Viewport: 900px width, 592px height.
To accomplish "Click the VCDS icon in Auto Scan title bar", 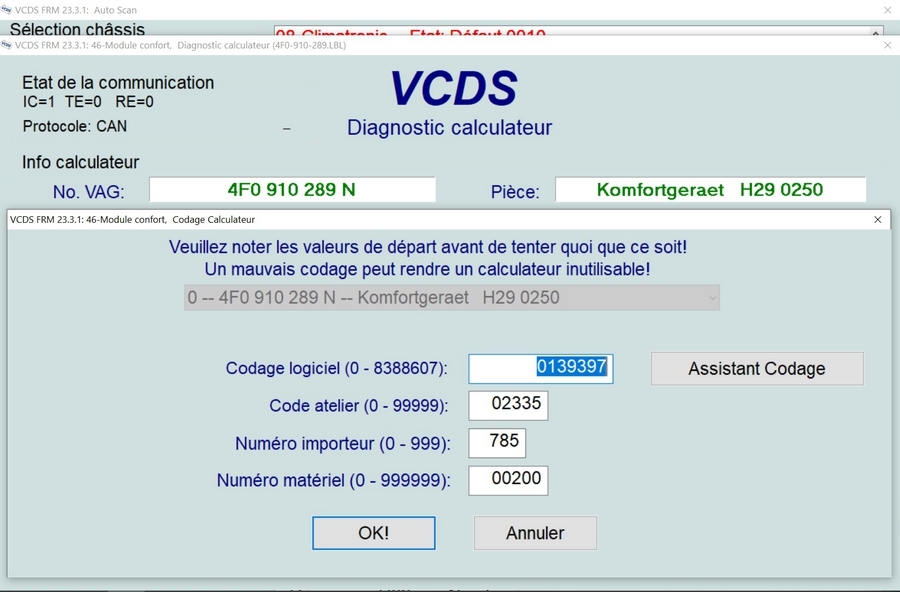I will (x=6, y=10).
